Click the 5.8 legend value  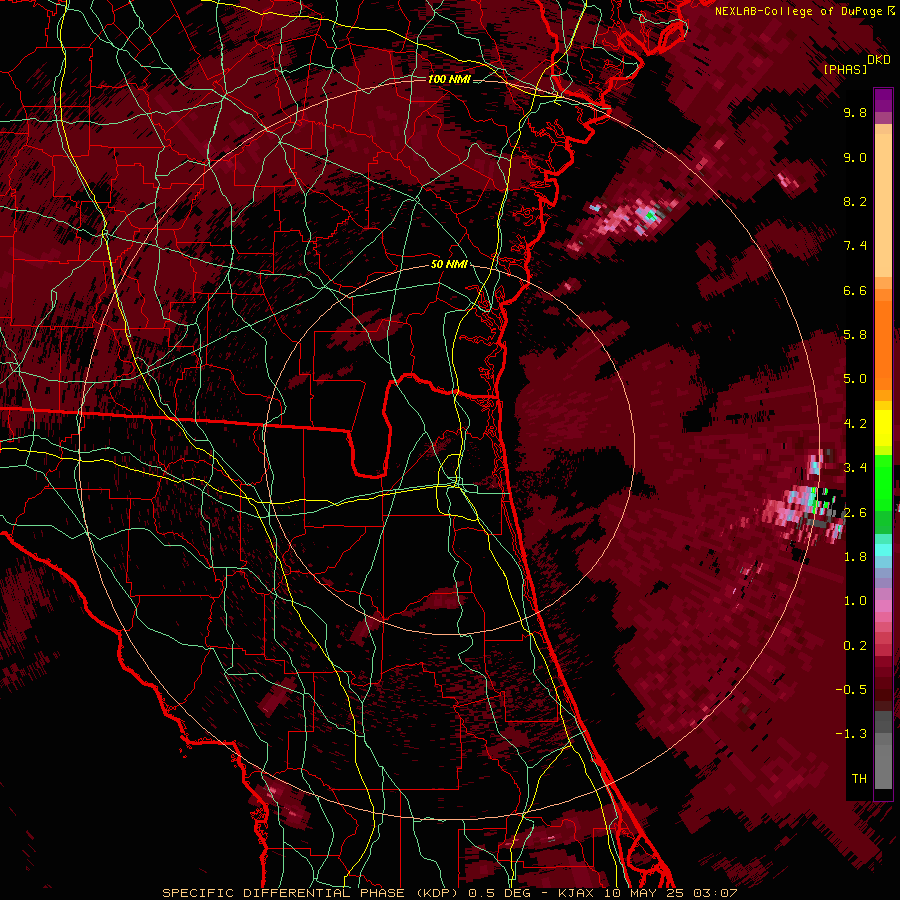855,335
